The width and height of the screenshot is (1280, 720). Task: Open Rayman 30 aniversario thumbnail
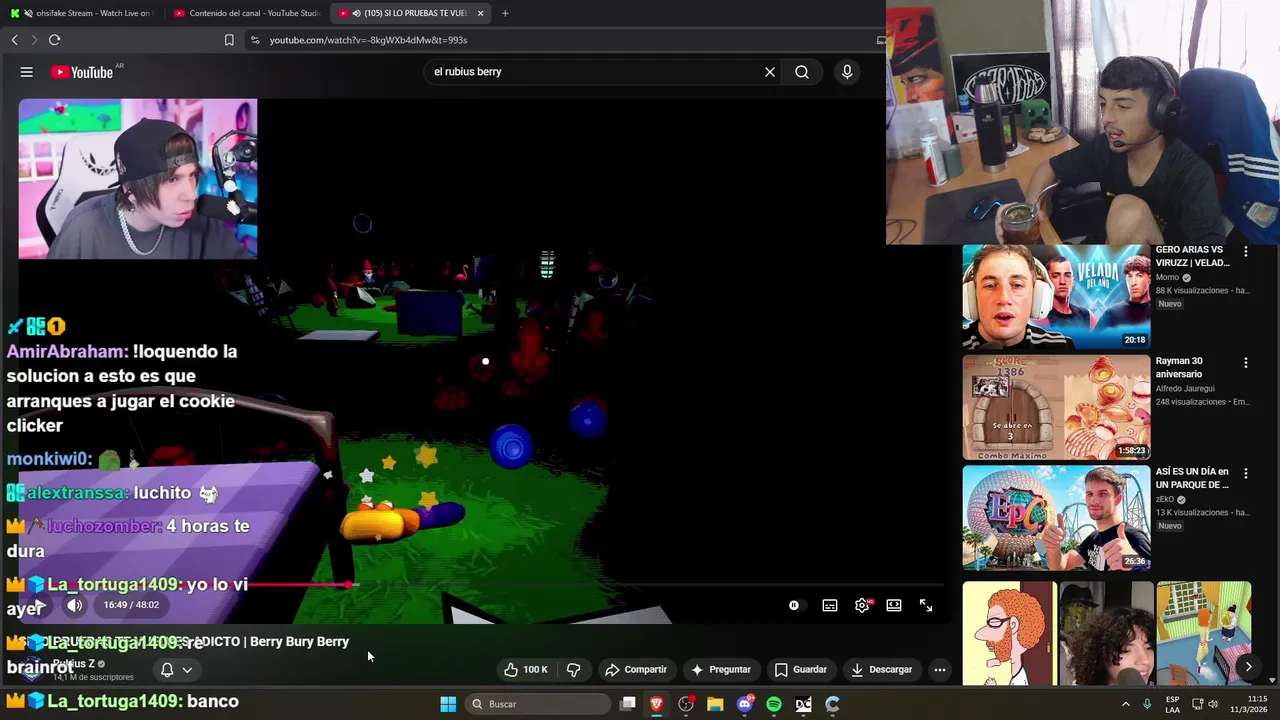pyautogui.click(x=1056, y=407)
